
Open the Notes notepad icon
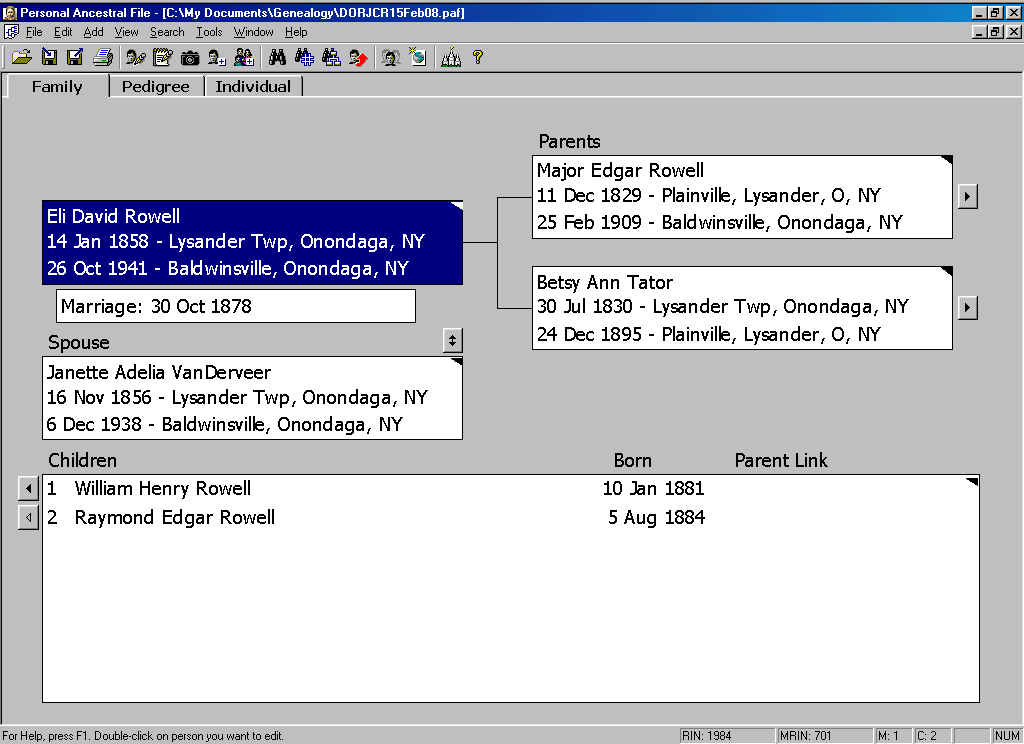coord(162,57)
